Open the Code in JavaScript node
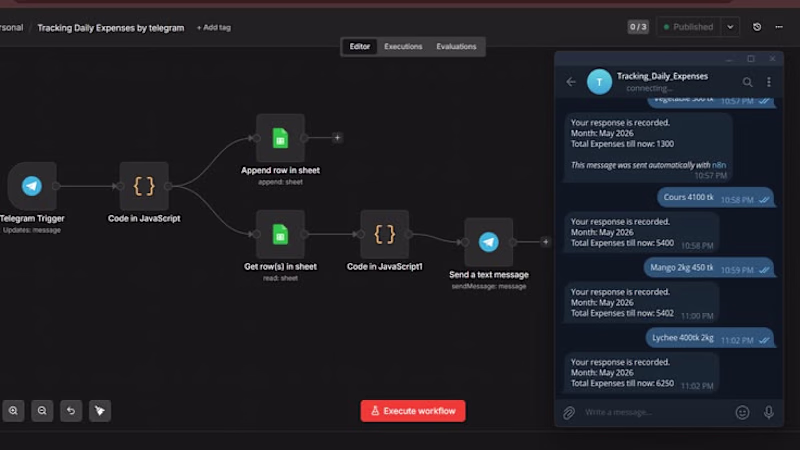The height and width of the screenshot is (450, 800). (x=144, y=186)
